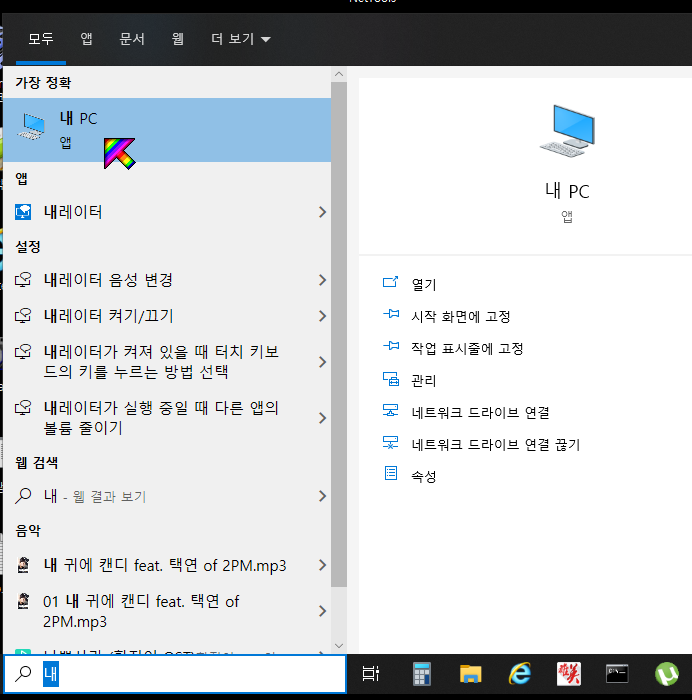Viewport: 692px width, 700px height.
Task: Click the 네트워크 드라이브 연결 icon
Action: click(x=391, y=410)
